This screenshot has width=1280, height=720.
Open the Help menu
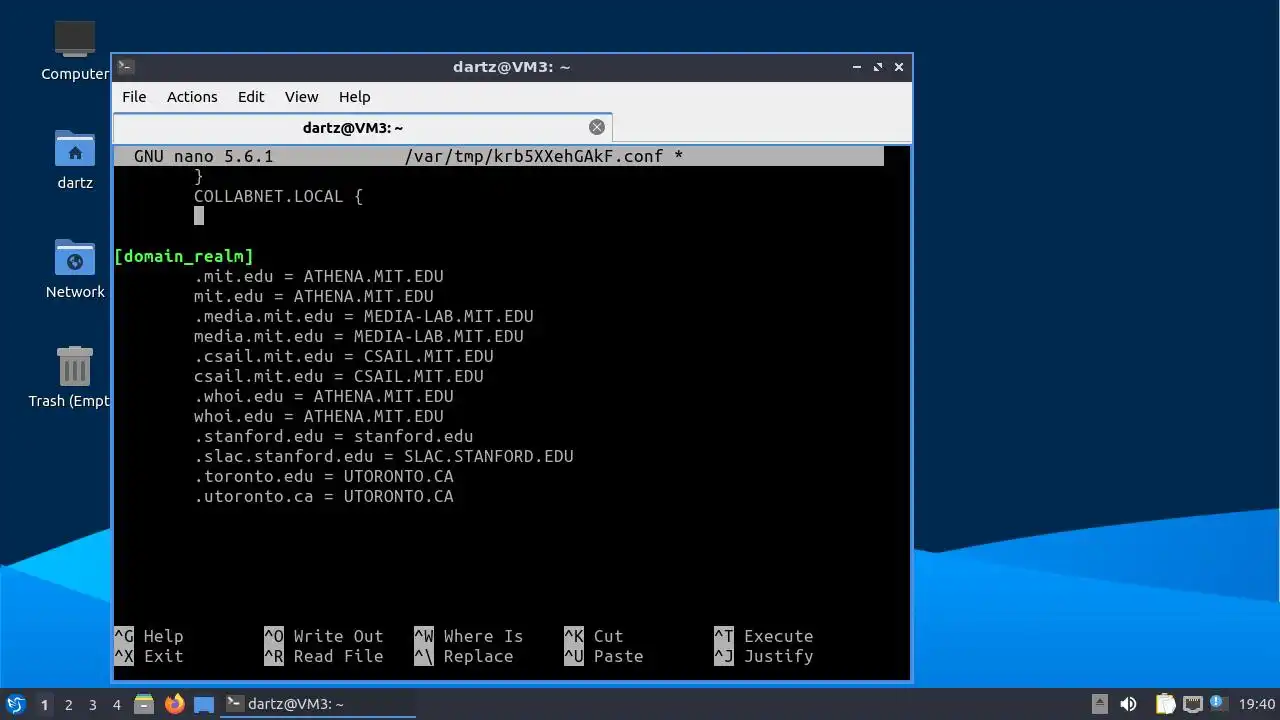pyautogui.click(x=354, y=97)
